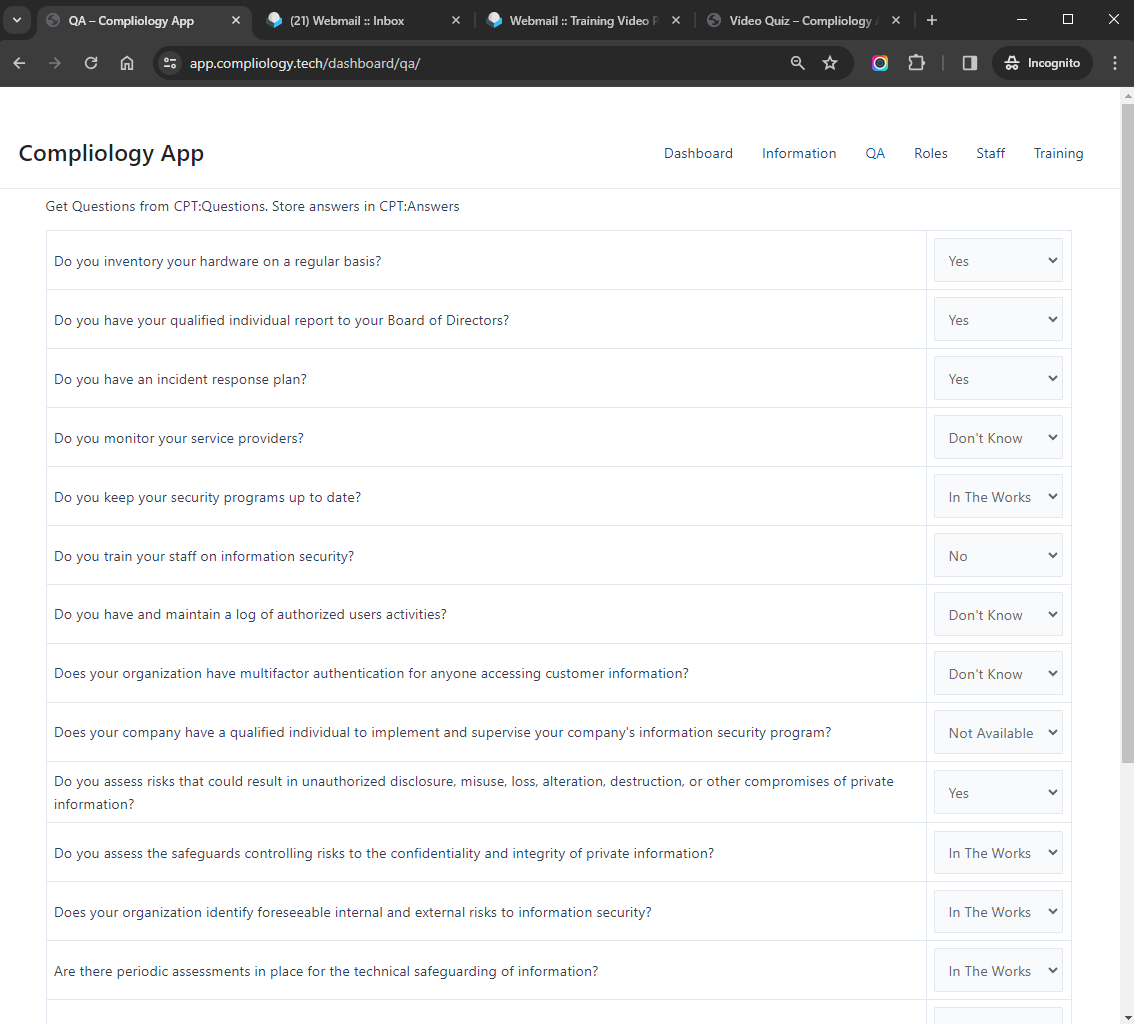Open the Roles nav link

pos(930,153)
